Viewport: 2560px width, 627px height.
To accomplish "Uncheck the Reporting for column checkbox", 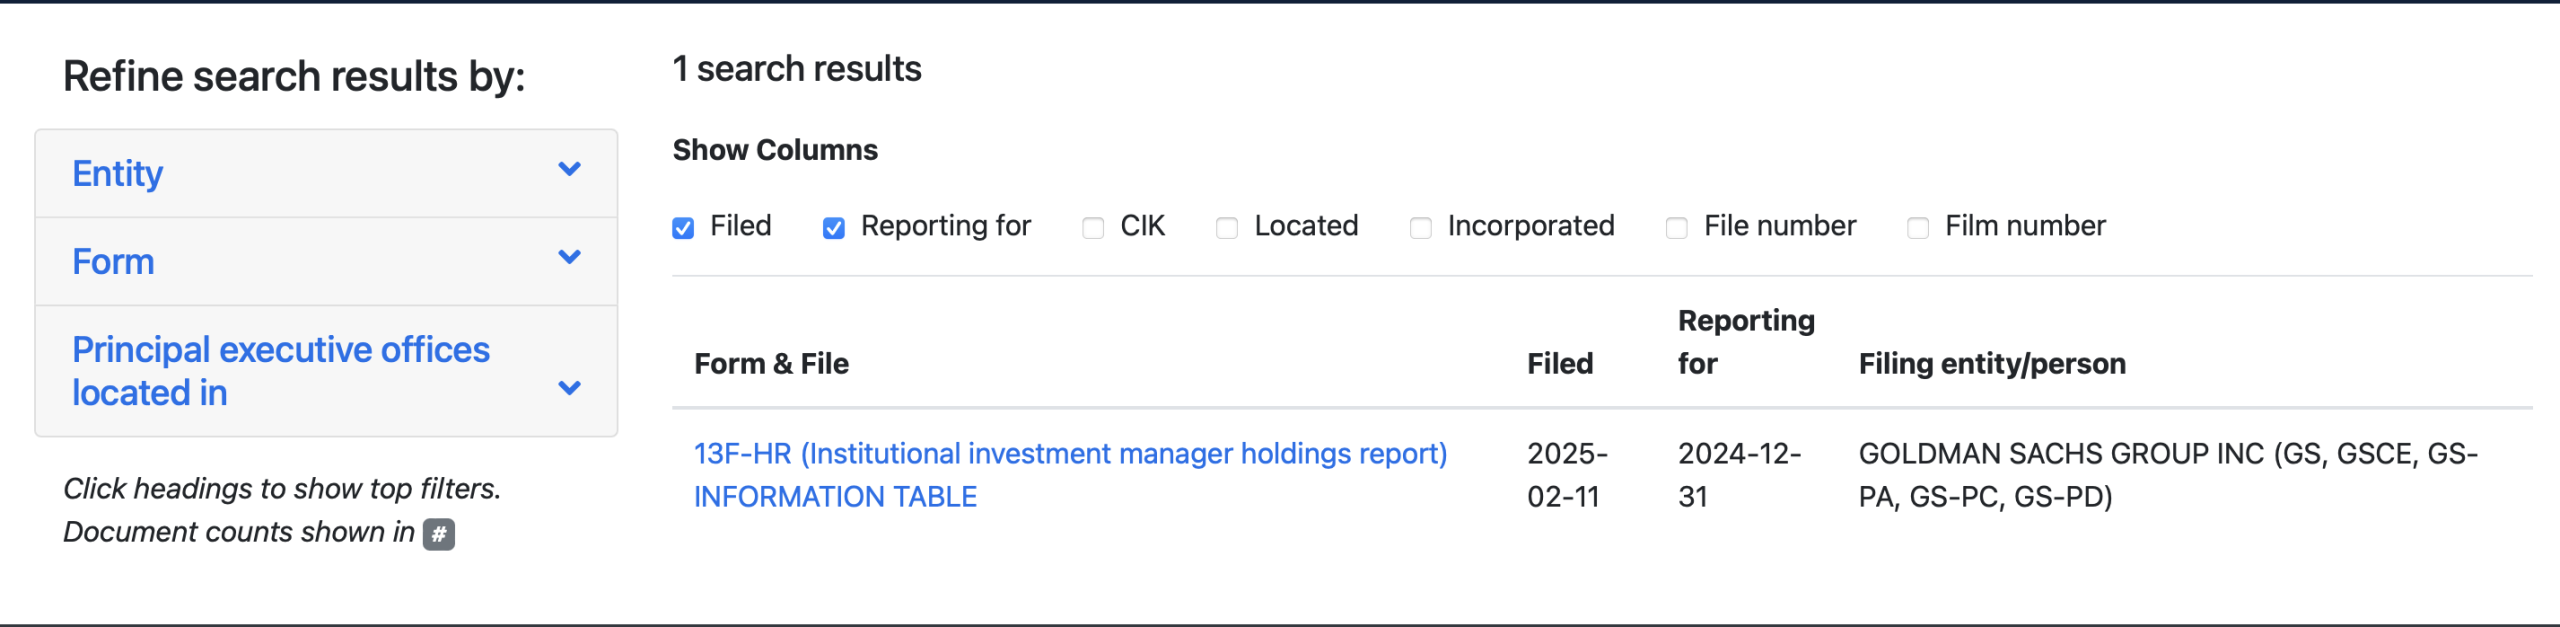I will 834,228.
